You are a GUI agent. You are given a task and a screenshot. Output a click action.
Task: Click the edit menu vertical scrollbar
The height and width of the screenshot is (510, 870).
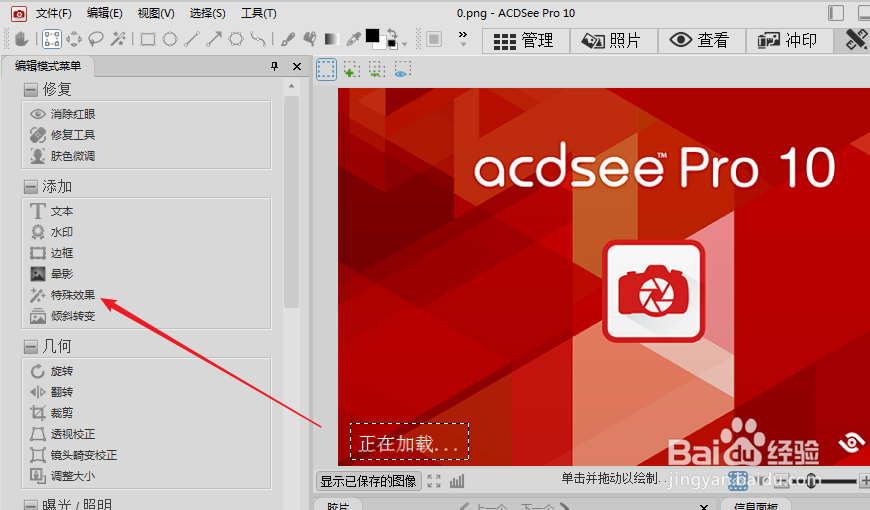(291, 201)
